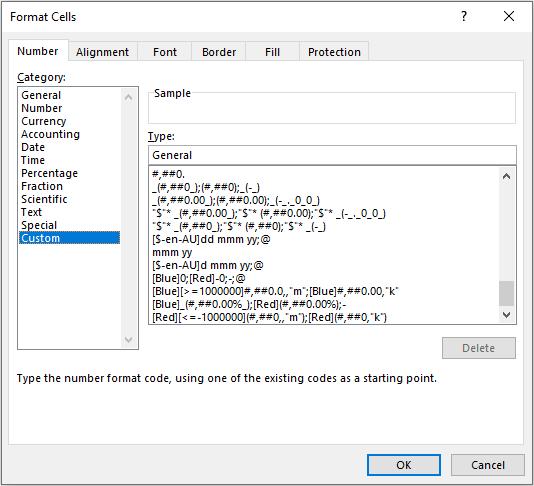Click the greyed-out Delete button
Screen dimensions: 534x486
coord(478,348)
